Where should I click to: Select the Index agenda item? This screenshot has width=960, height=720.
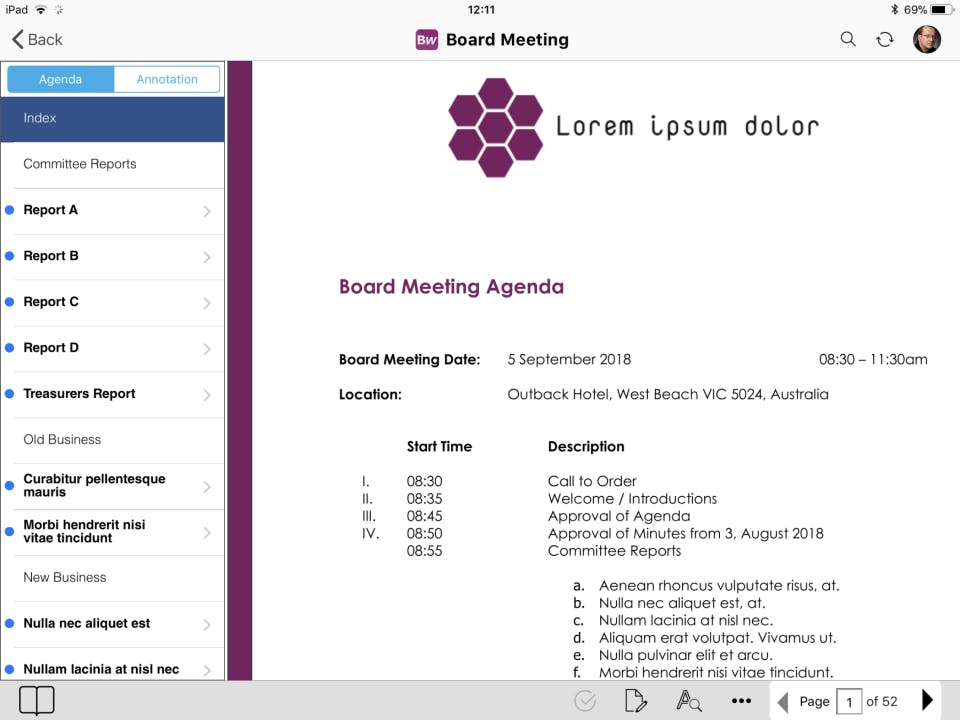click(x=113, y=119)
